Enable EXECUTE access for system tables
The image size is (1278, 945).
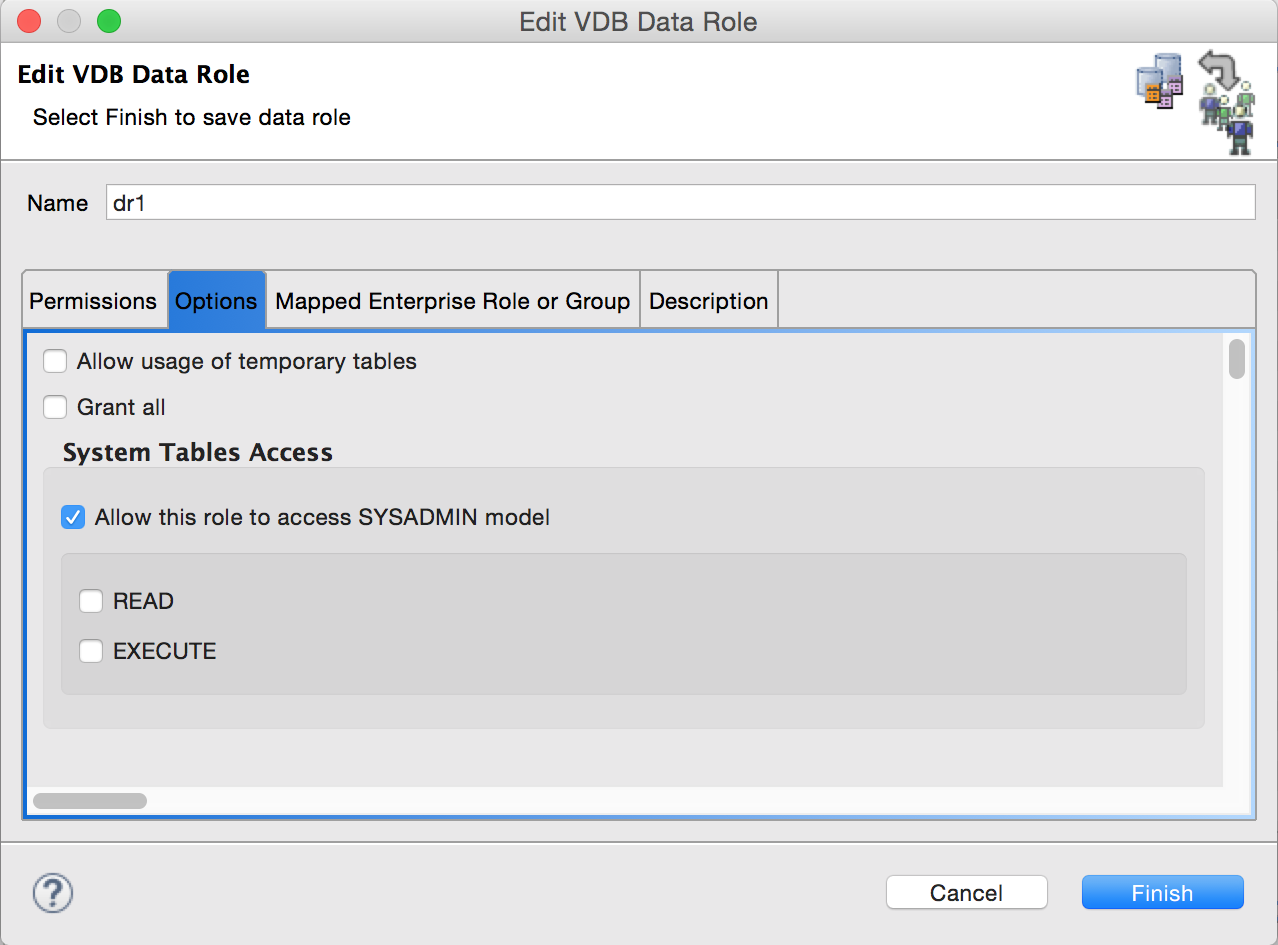coord(91,651)
